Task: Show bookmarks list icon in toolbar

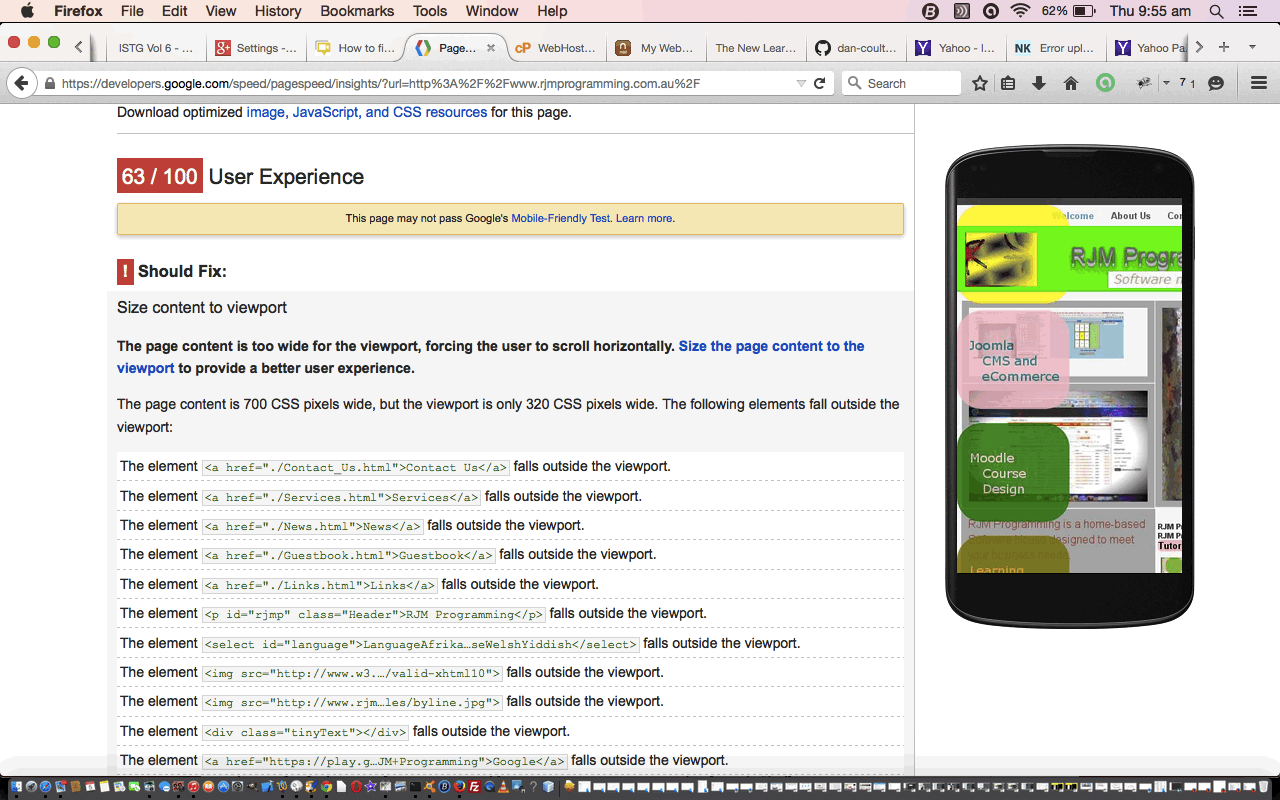Action: (x=1008, y=84)
